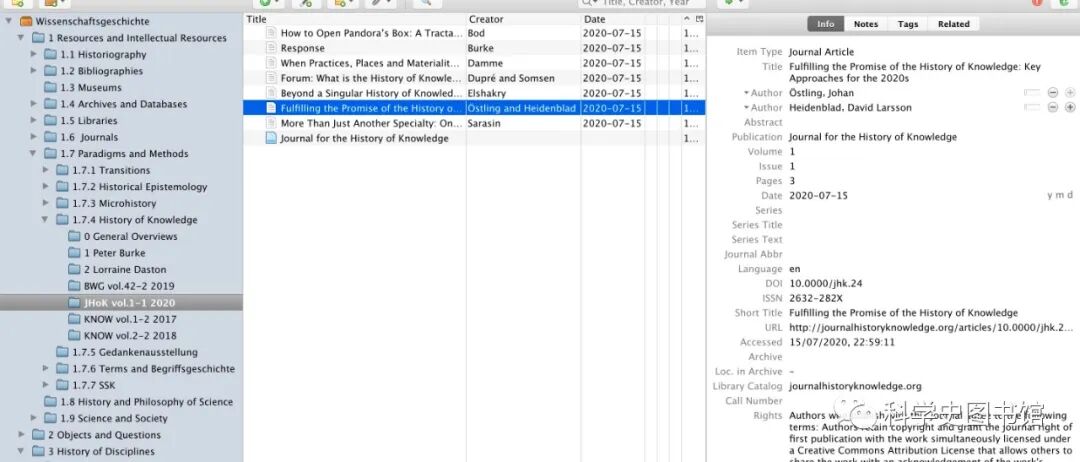The height and width of the screenshot is (462, 1080).
Task: Switch to the Info tab
Action: [x=825, y=24]
